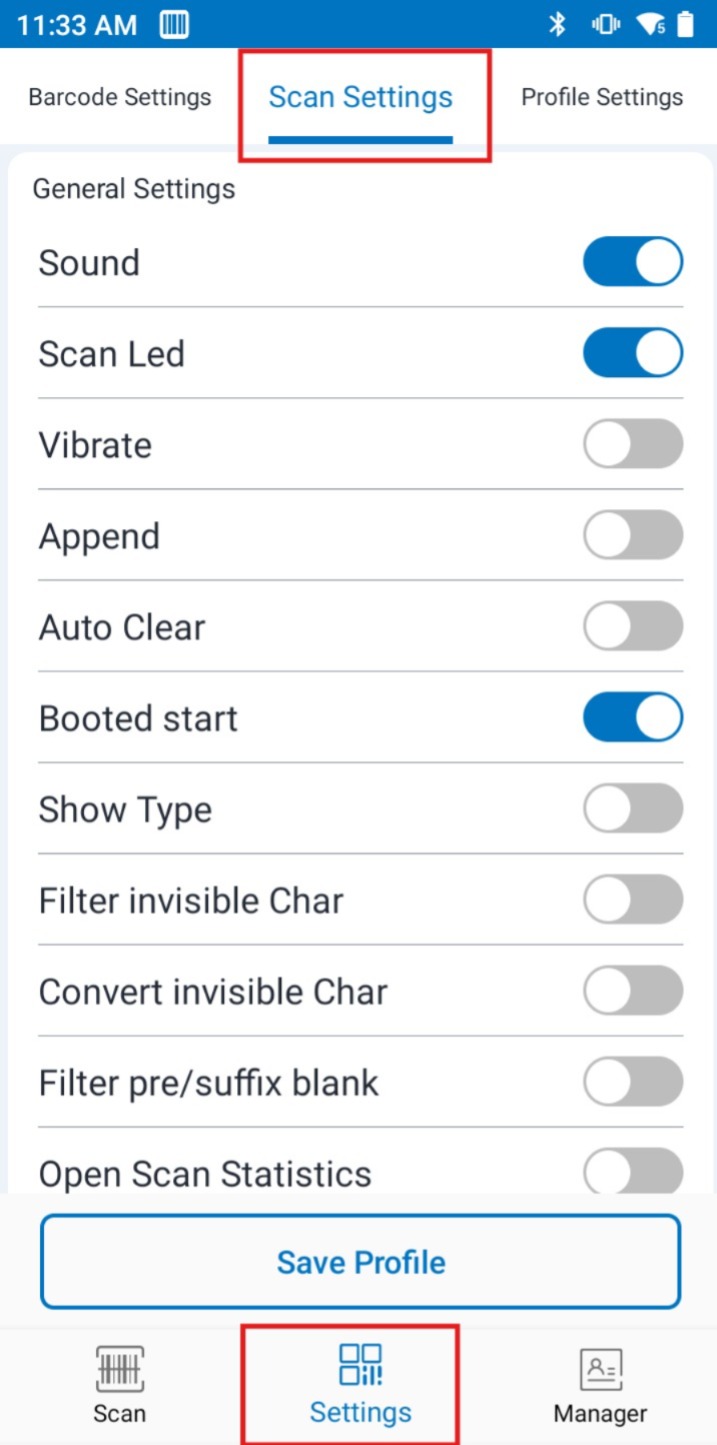The width and height of the screenshot is (717, 1445).
Task: Switch to the Barcode Settings tab
Action: (120, 97)
